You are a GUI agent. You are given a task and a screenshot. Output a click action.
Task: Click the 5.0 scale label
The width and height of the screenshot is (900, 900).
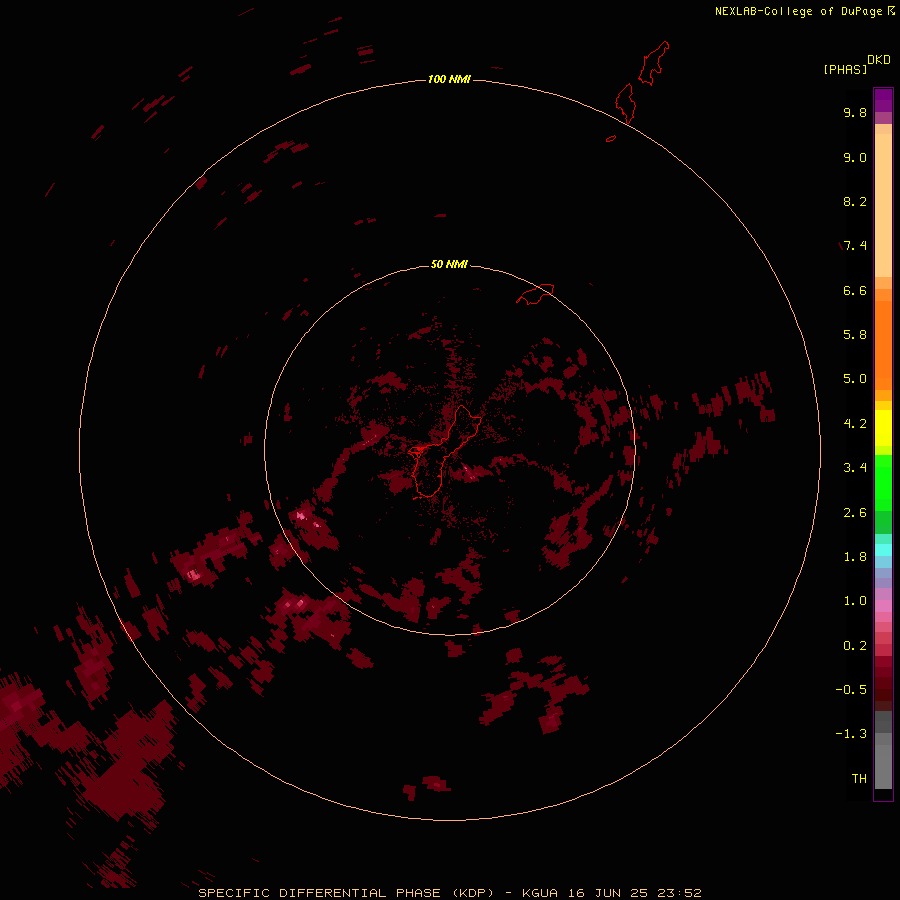pyautogui.click(x=855, y=379)
